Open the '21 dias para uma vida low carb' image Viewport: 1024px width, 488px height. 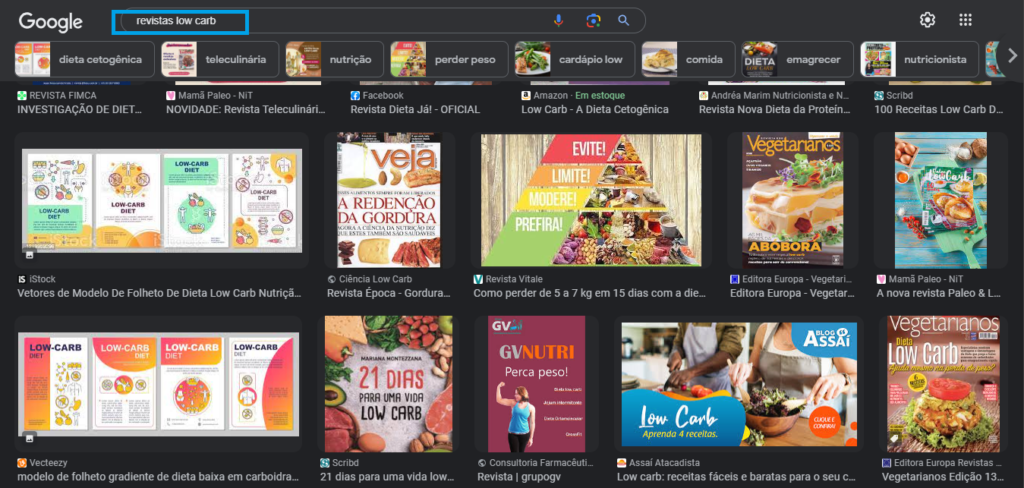click(x=389, y=384)
